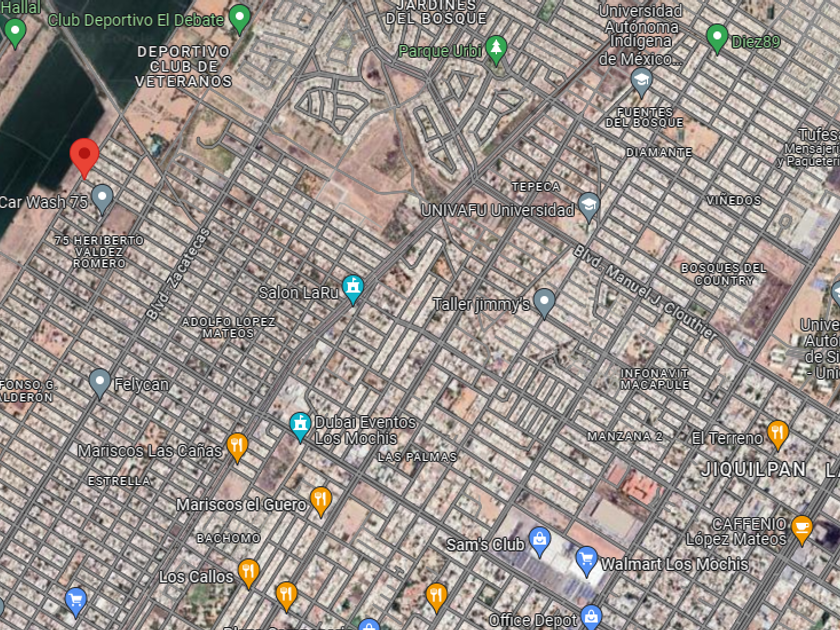Click the VIÑEDOS neighborhood label
The height and width of the screenshot is (630, 840).
pyautogui.click(x=733, y=200)
